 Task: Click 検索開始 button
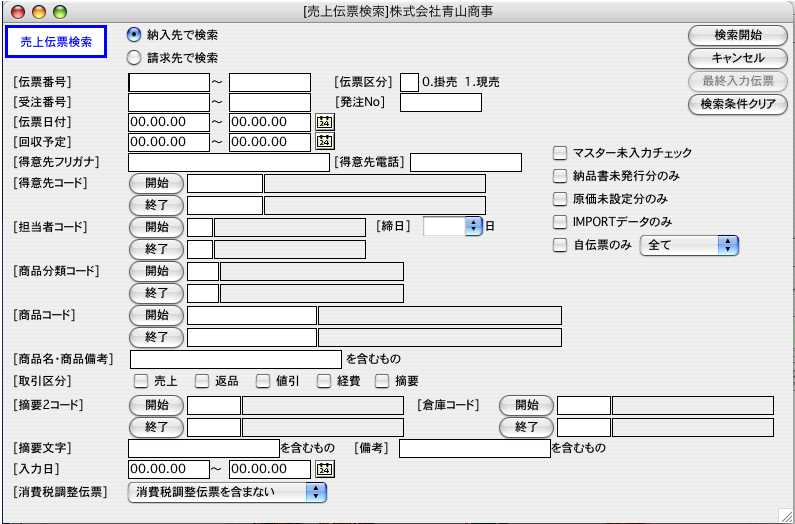click(x=738, y=35)
